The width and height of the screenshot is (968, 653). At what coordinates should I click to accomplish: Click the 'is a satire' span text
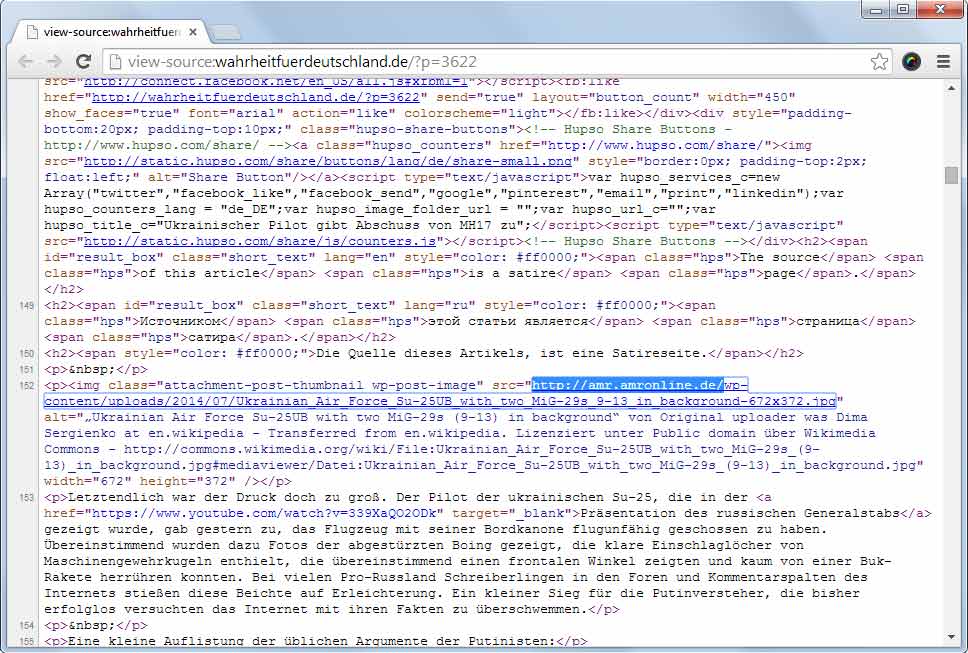coord(509,273)
